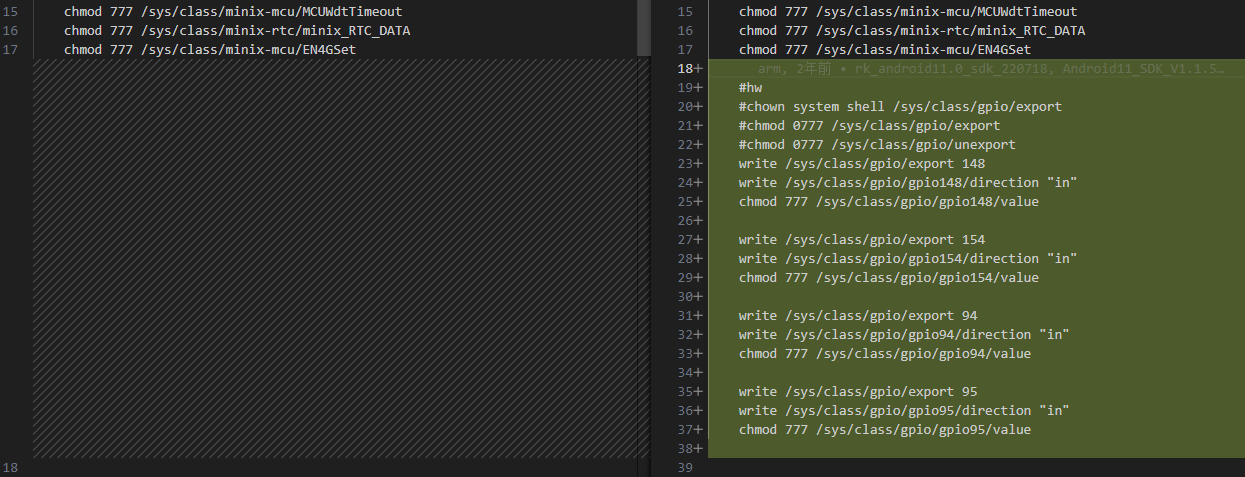Click added line number 19+ in right gutter
Image resolution: width=1245 pixels, height=477 pixels.
click(690, 88)
